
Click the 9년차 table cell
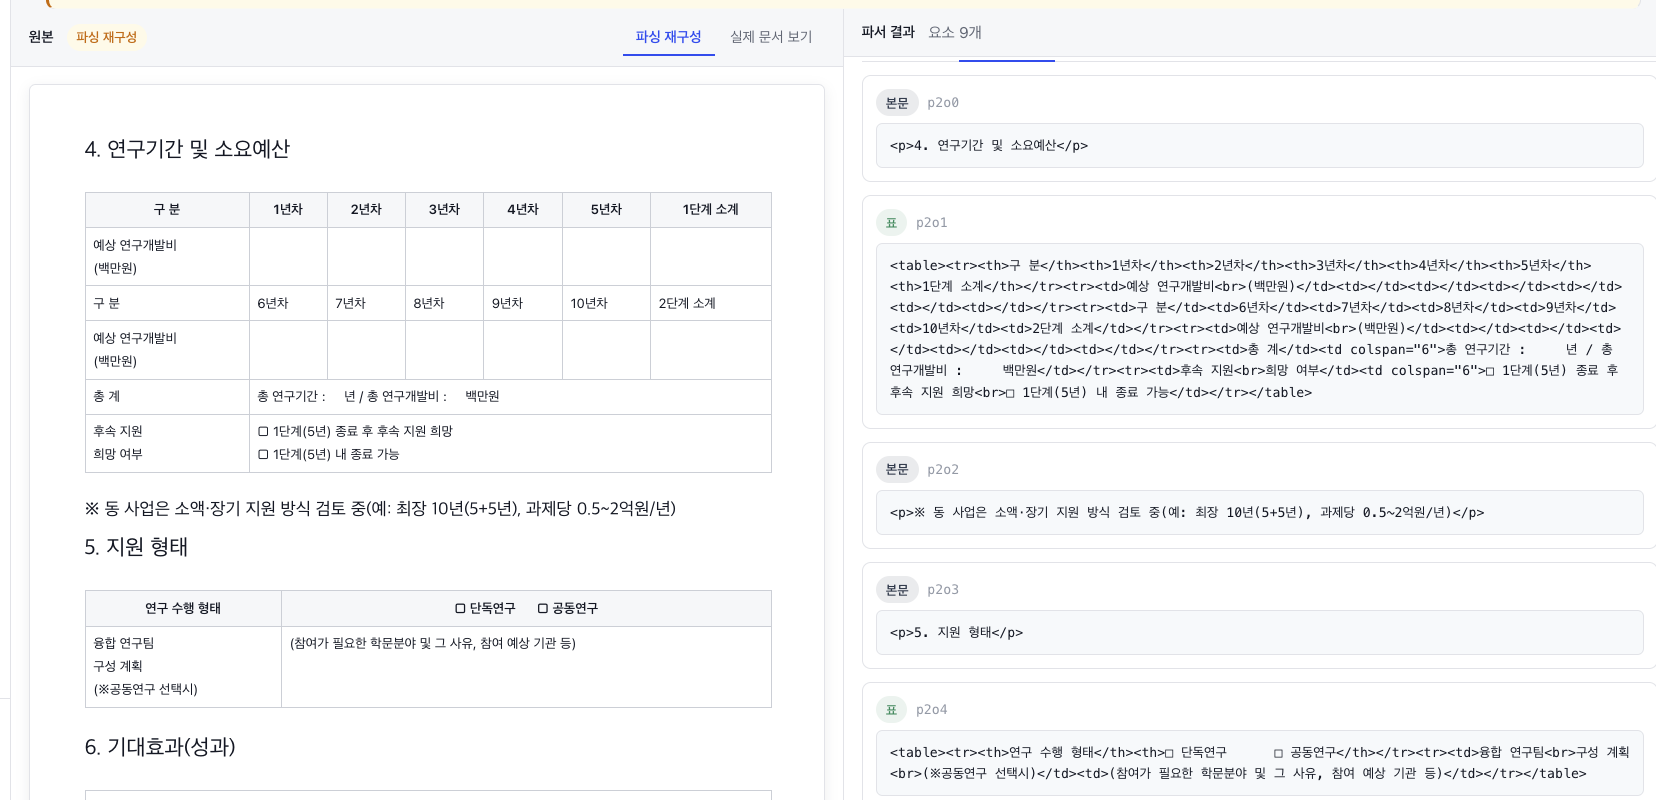click(x=523, y=303)
